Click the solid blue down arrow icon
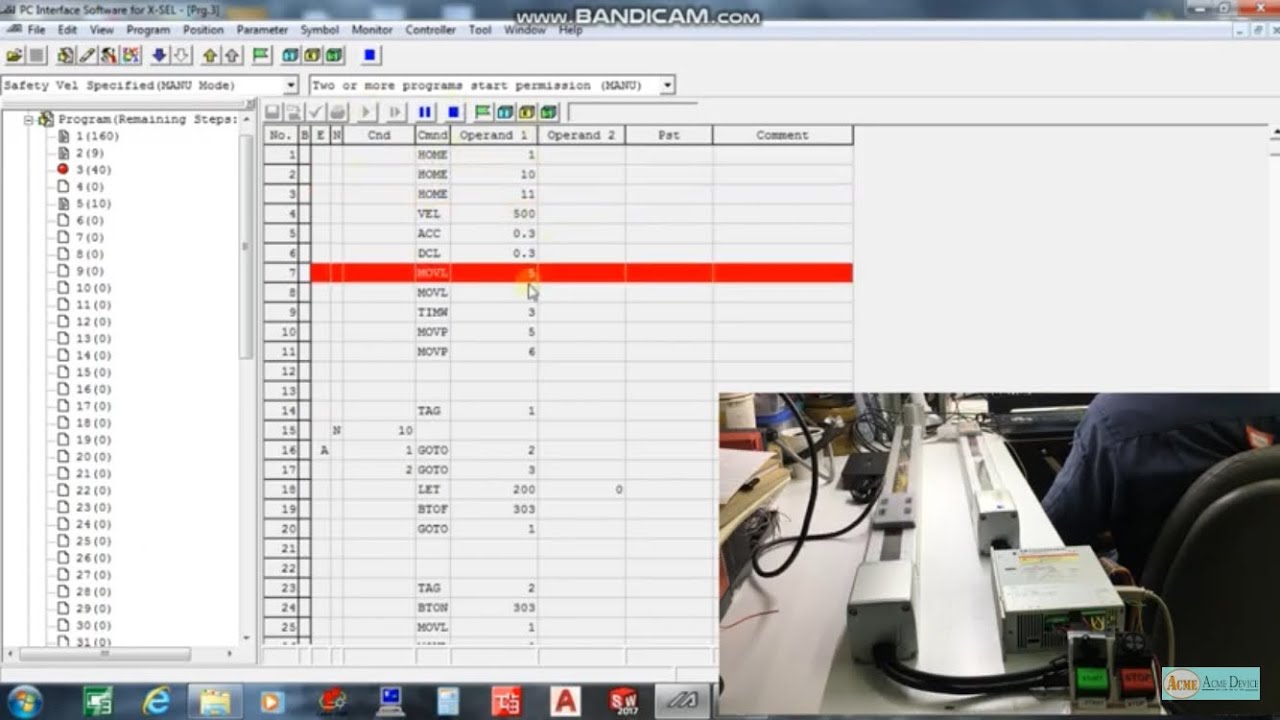The width and height of the screenshot is (1280, 720). 159,56
